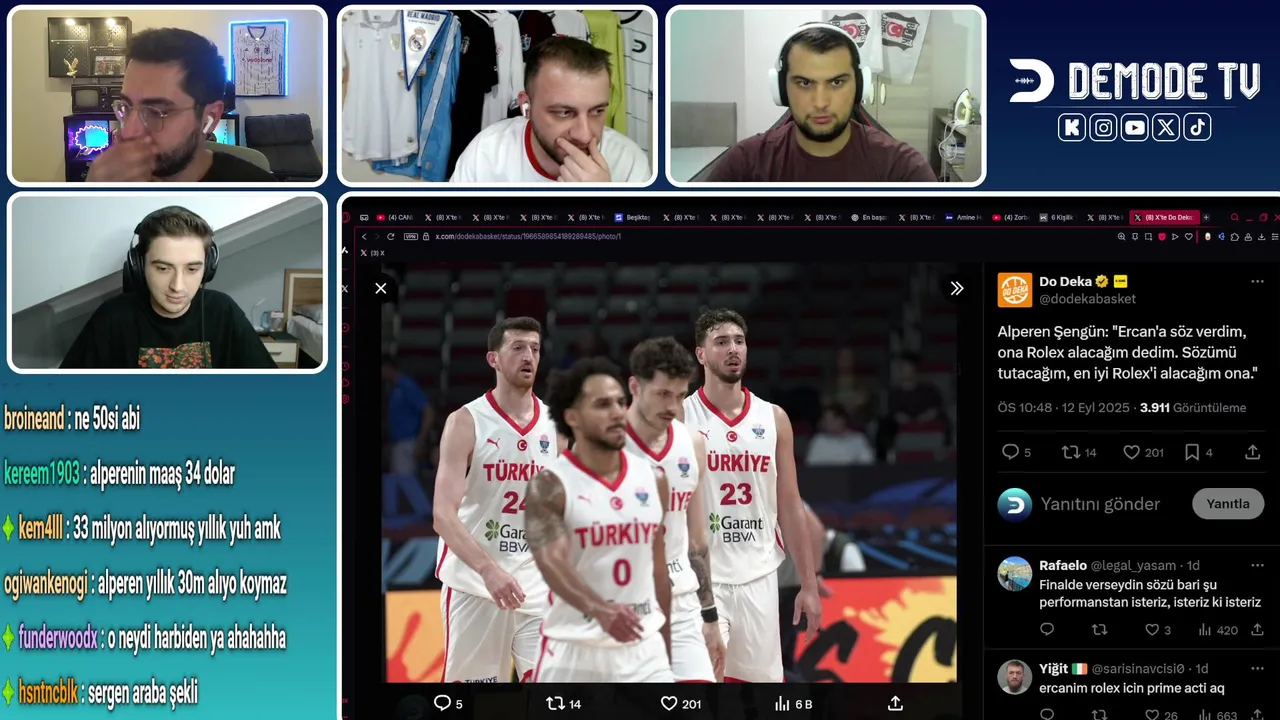Viewport: 1280px width, 720px height.
Task: Bookmark the tweet showing 4 bookmarks
Action: [x=1198, y=452]
